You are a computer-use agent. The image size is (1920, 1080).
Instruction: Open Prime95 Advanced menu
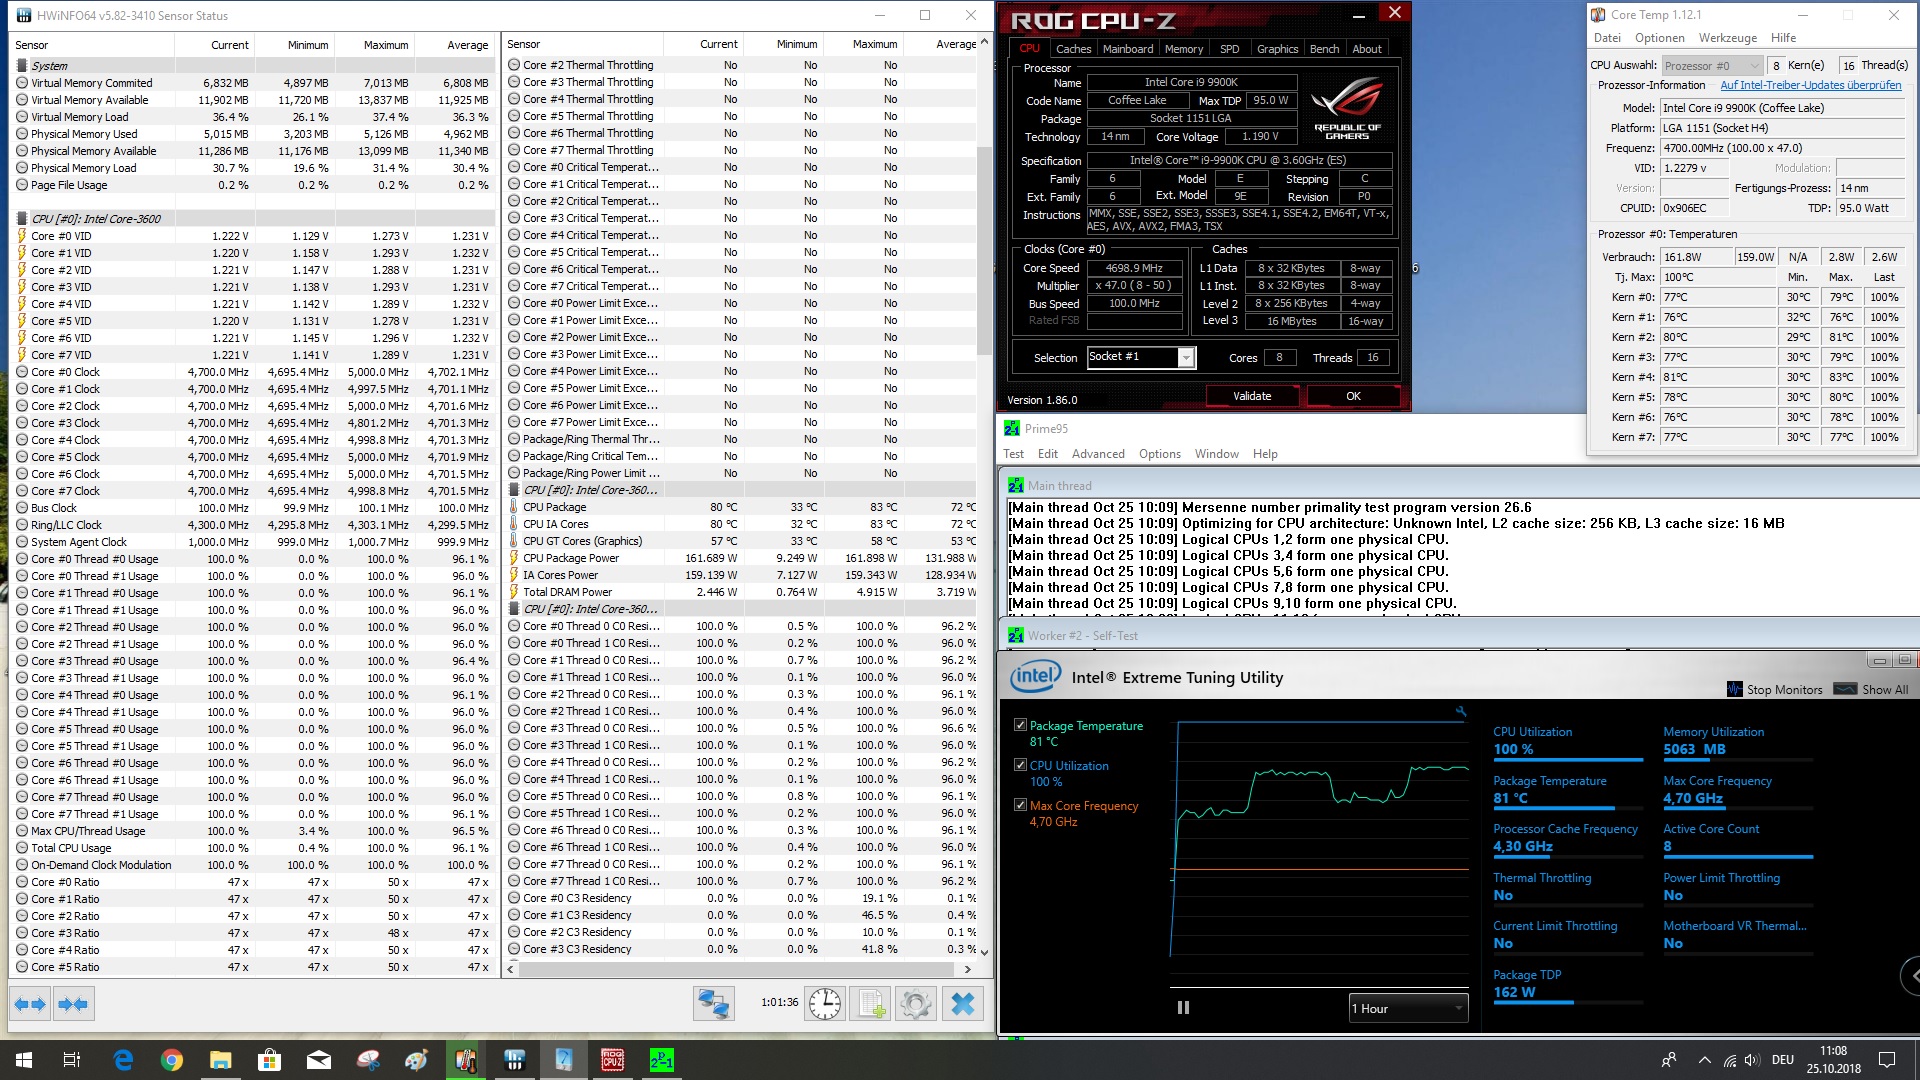point(1098,453)
